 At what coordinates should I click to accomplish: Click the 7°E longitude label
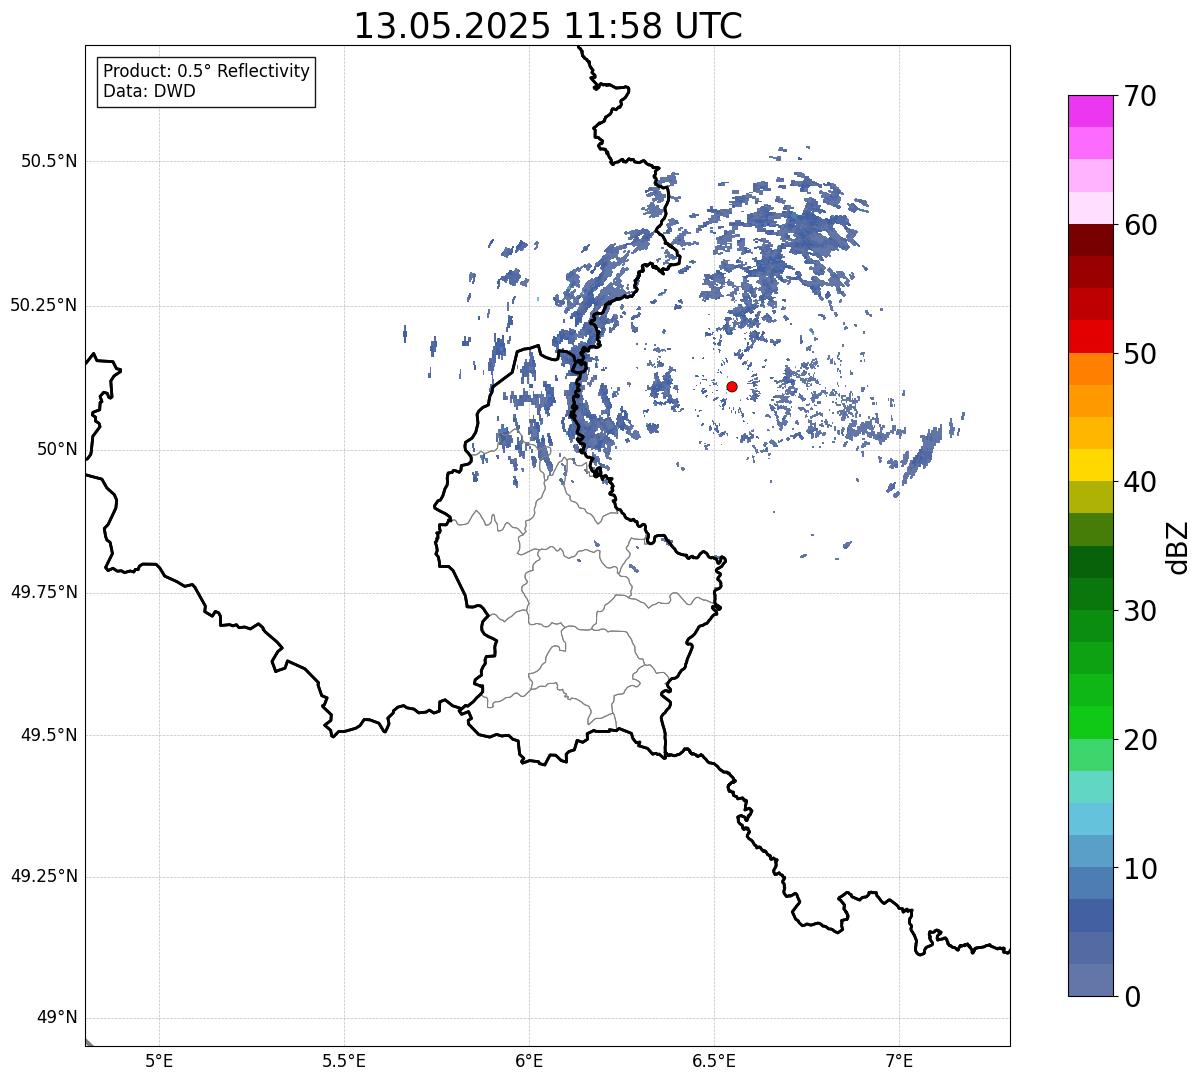pos(899,1060)
